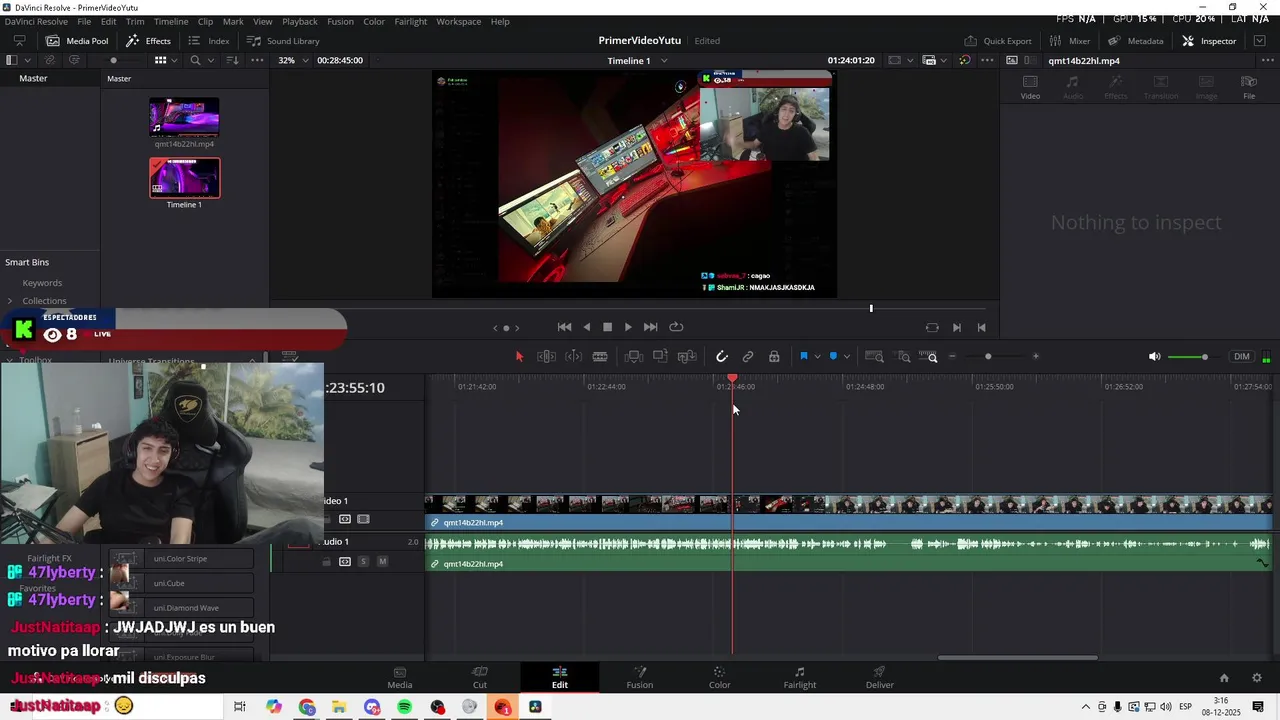Toggle Position Lock padlock icon

[x=774, y=357]
